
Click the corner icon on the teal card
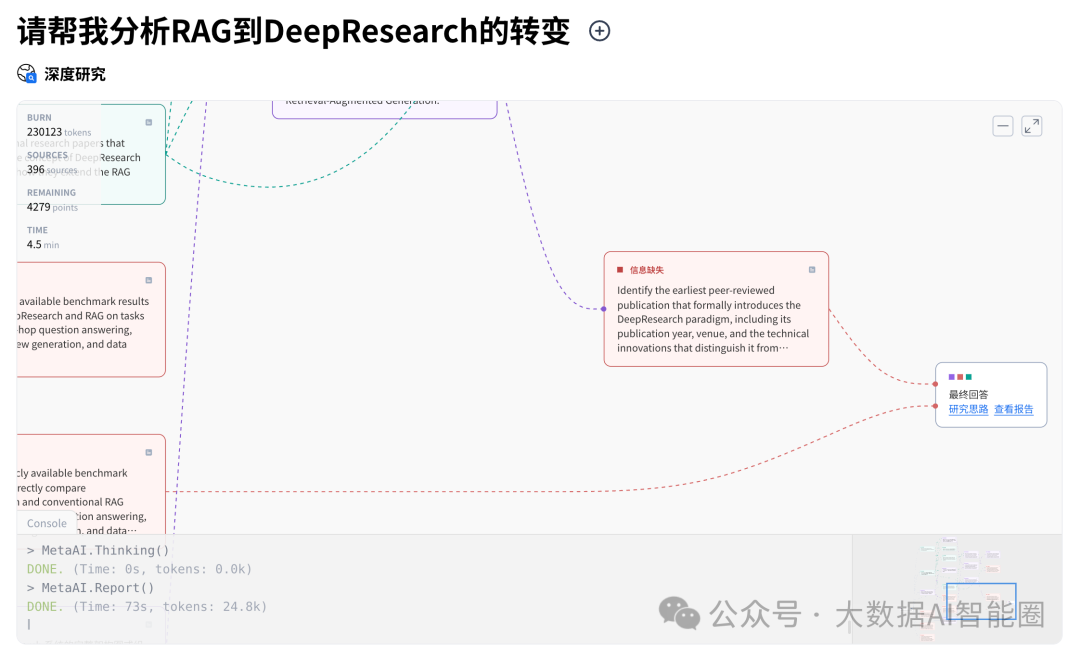click(x=149, y=122)
